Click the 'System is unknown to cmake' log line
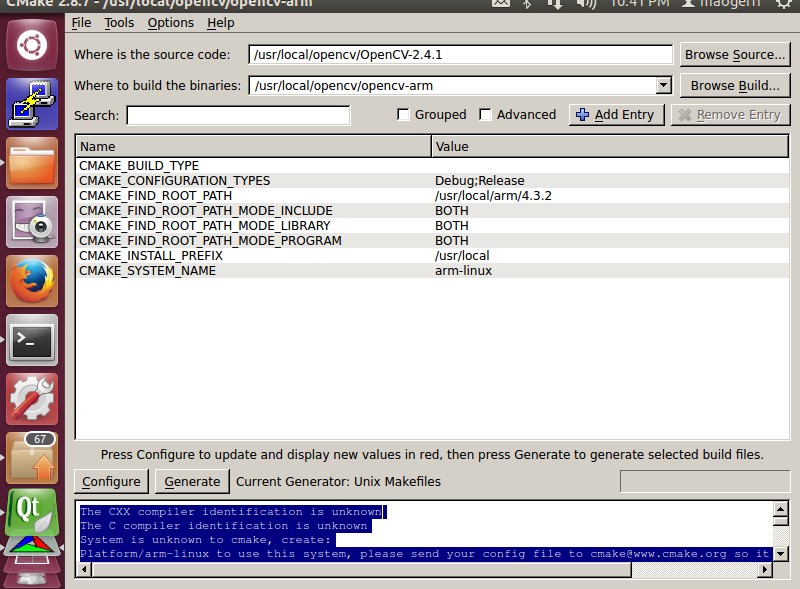The image size is (800, 589). [205, 540]
